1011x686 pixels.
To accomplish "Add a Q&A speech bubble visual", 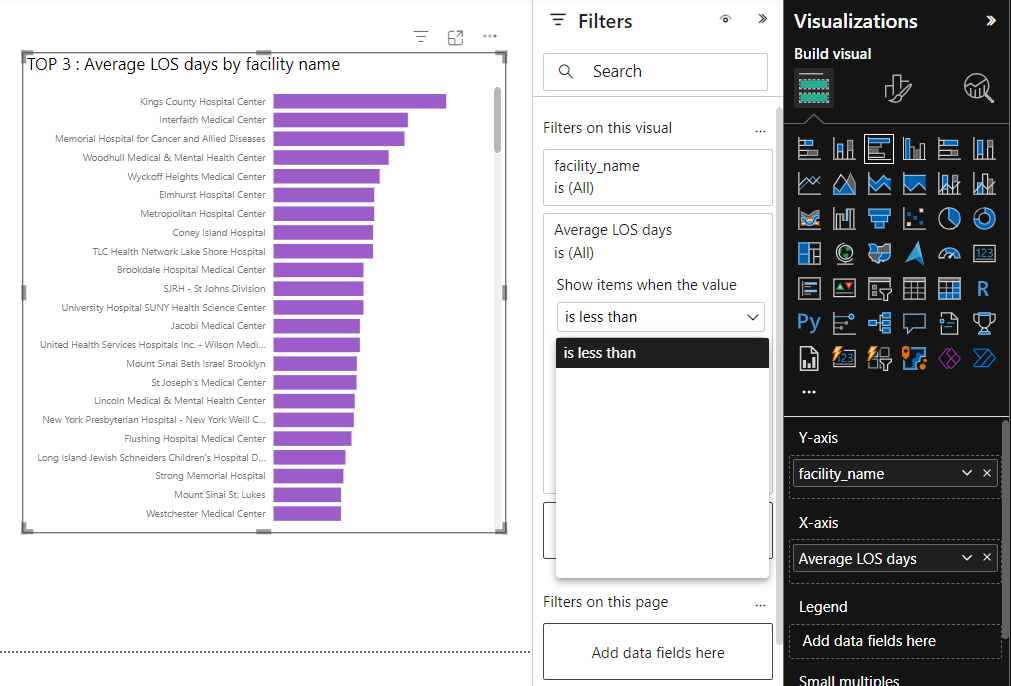I will 914,323.
